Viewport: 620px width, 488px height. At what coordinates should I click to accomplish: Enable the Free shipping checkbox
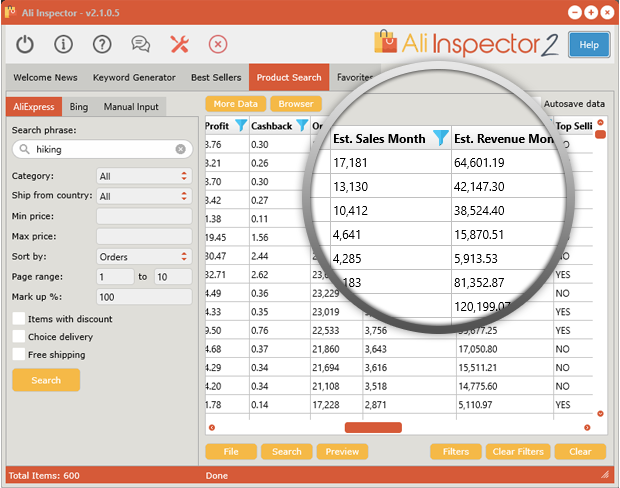pos(19,354)
